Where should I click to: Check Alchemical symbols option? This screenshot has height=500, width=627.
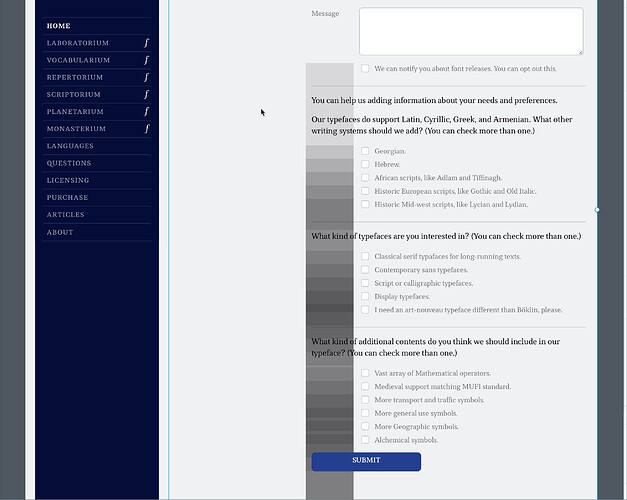tap(366, 440)
